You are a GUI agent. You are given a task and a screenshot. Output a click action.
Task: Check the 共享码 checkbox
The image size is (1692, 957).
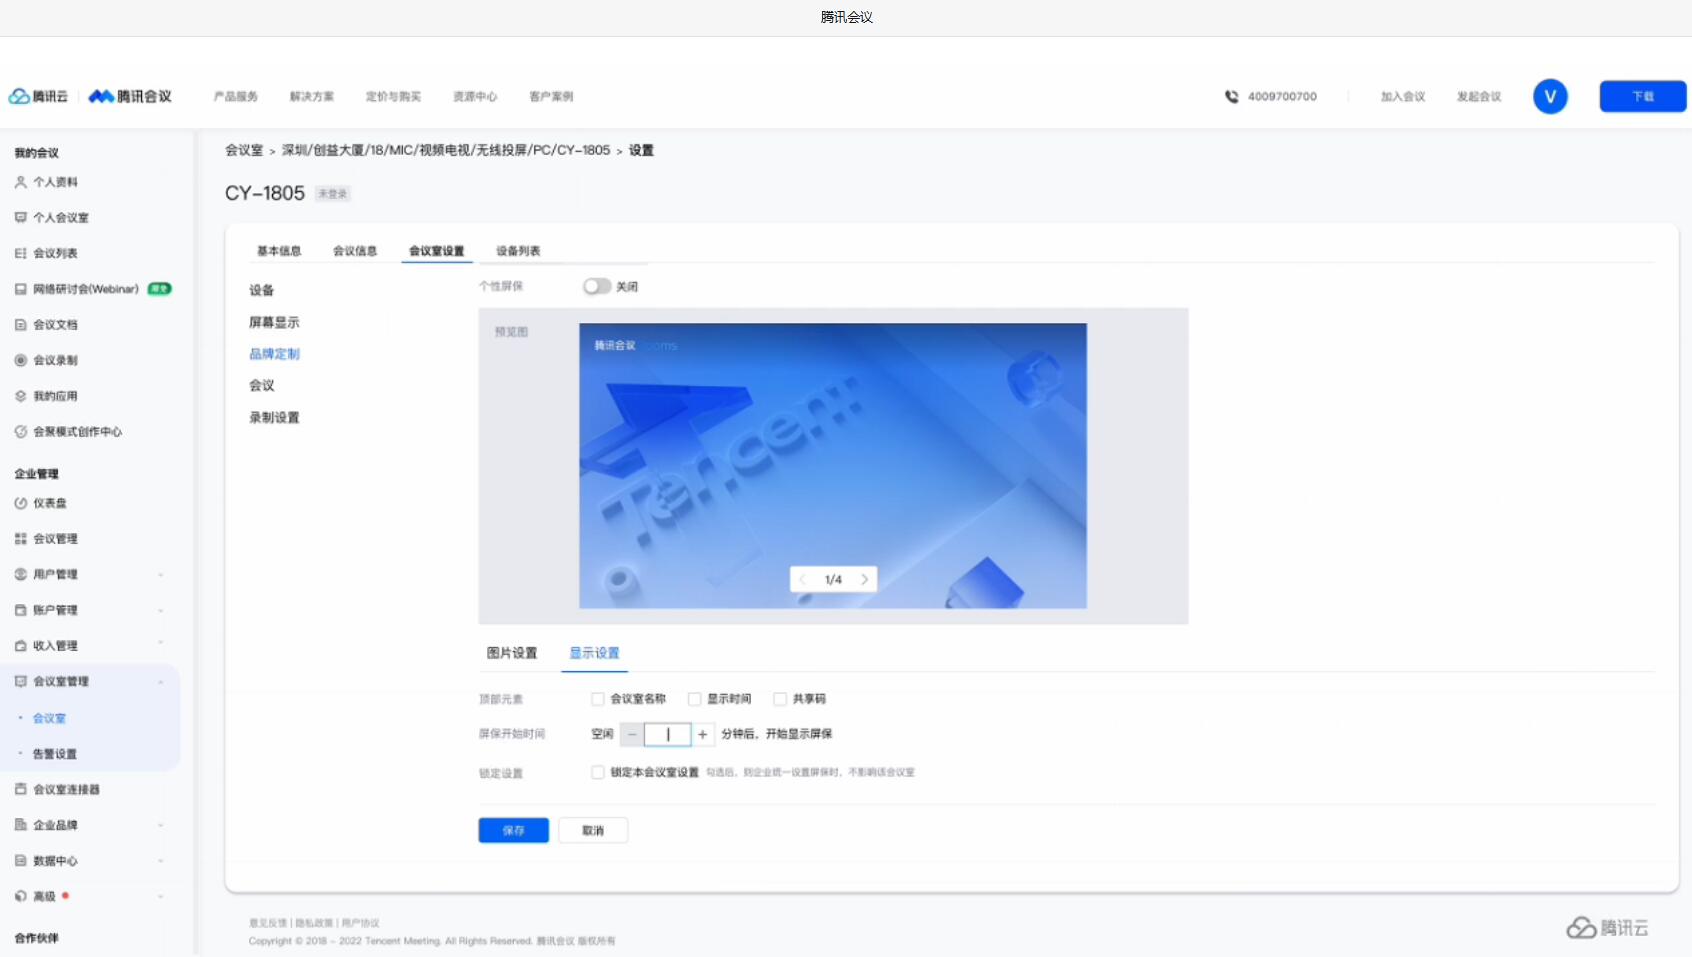point(780,699)
